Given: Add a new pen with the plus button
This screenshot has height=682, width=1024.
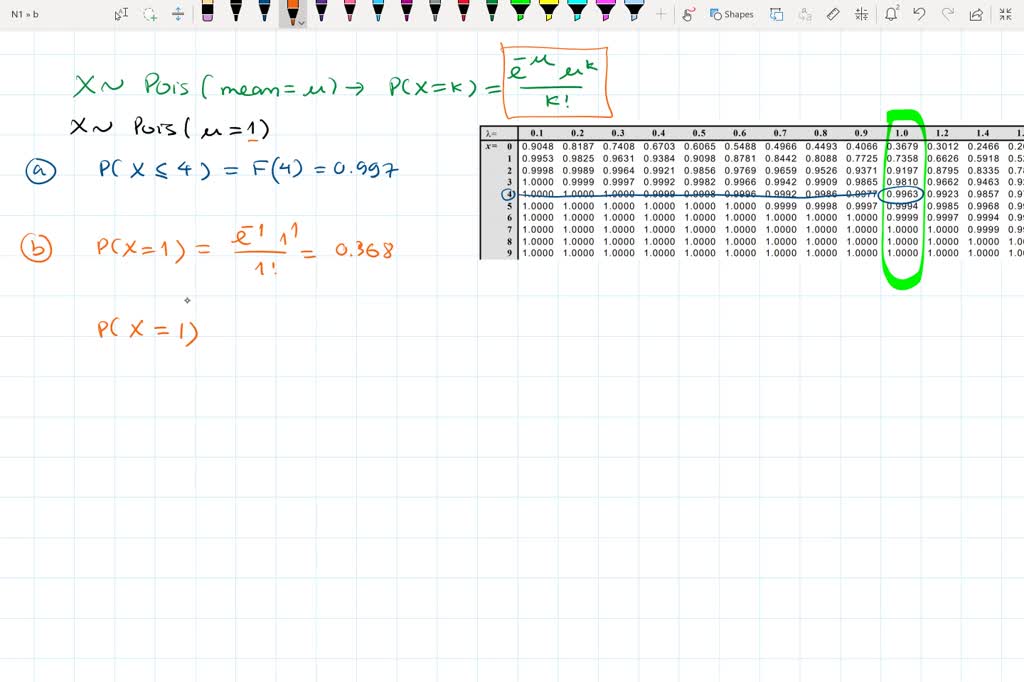Looking at the screenshot, I should click(661, 14).
